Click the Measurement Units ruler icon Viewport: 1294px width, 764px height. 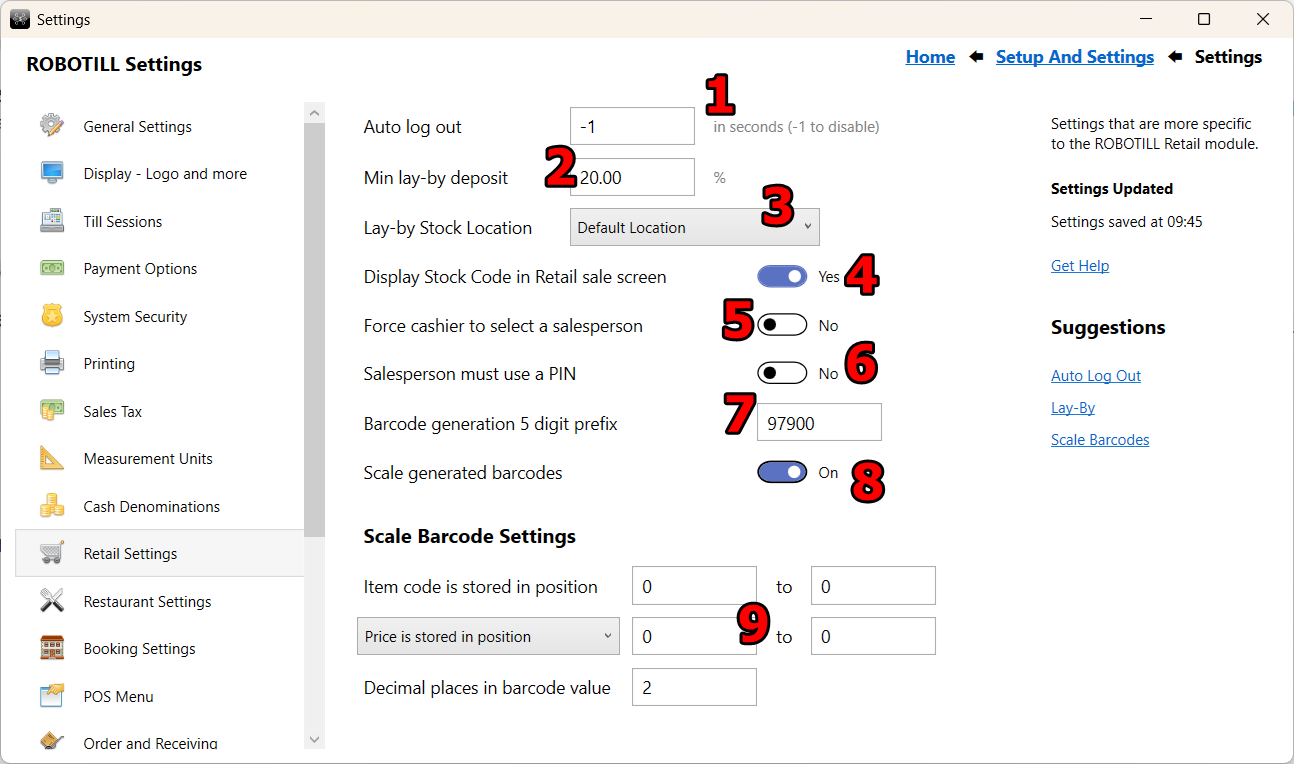point(52,458)
